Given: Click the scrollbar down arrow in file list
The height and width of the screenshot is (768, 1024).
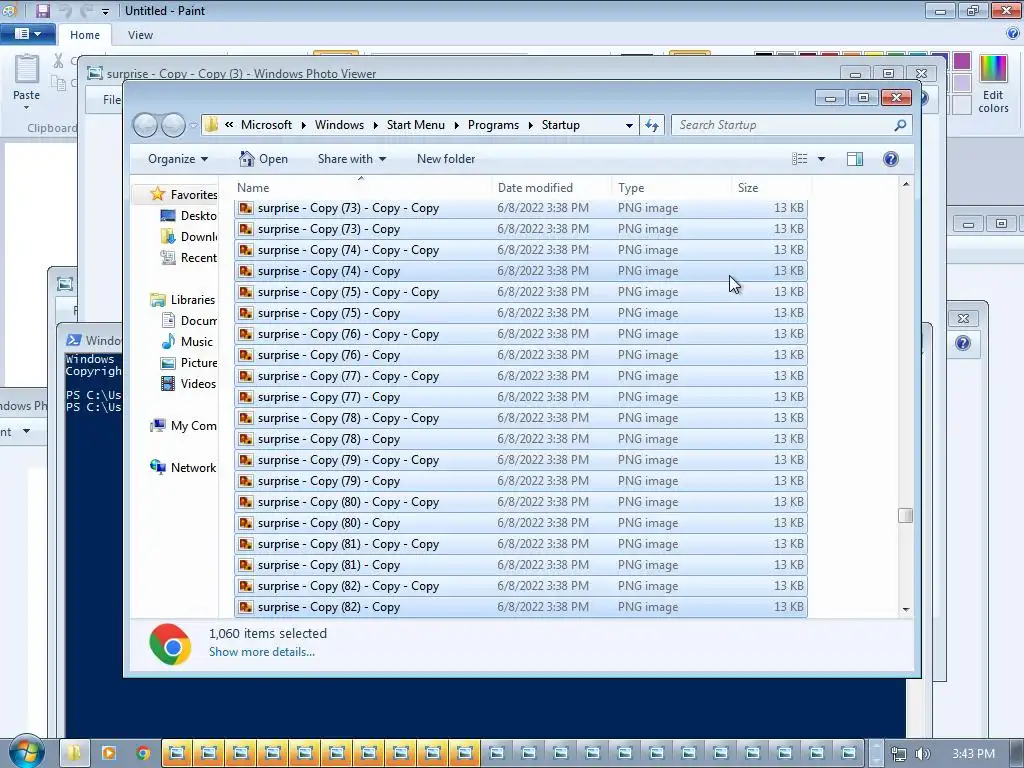Looking at the screenshot, I should (905, 609).
